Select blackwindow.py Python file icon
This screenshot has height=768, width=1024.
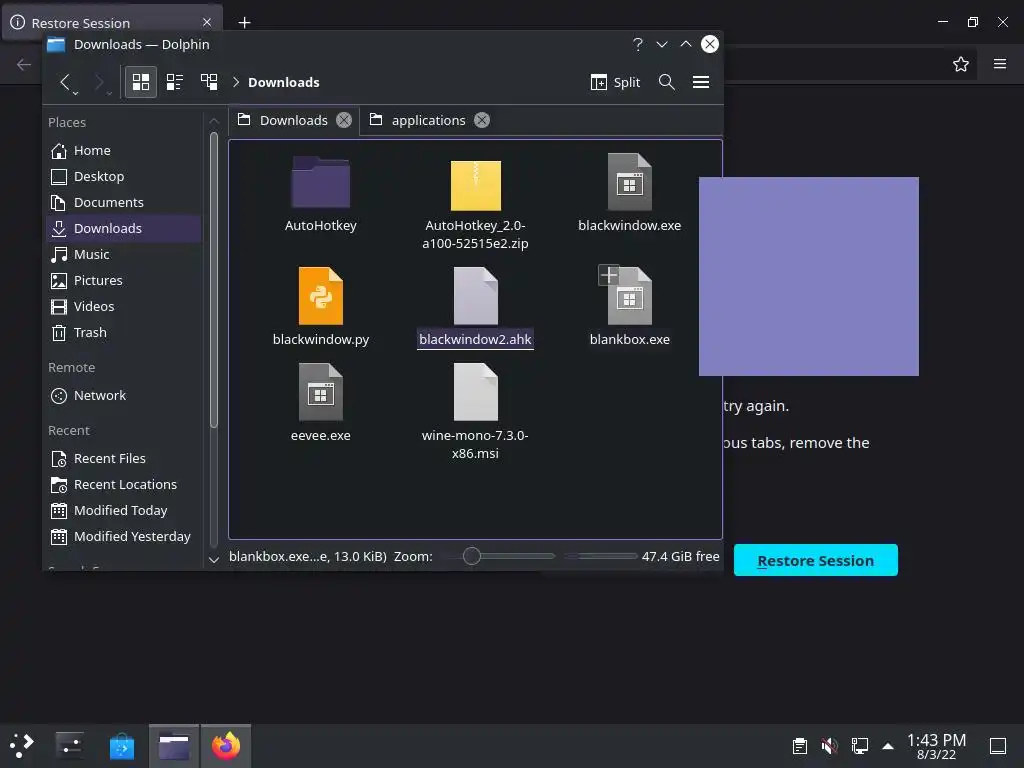point(321,296)
